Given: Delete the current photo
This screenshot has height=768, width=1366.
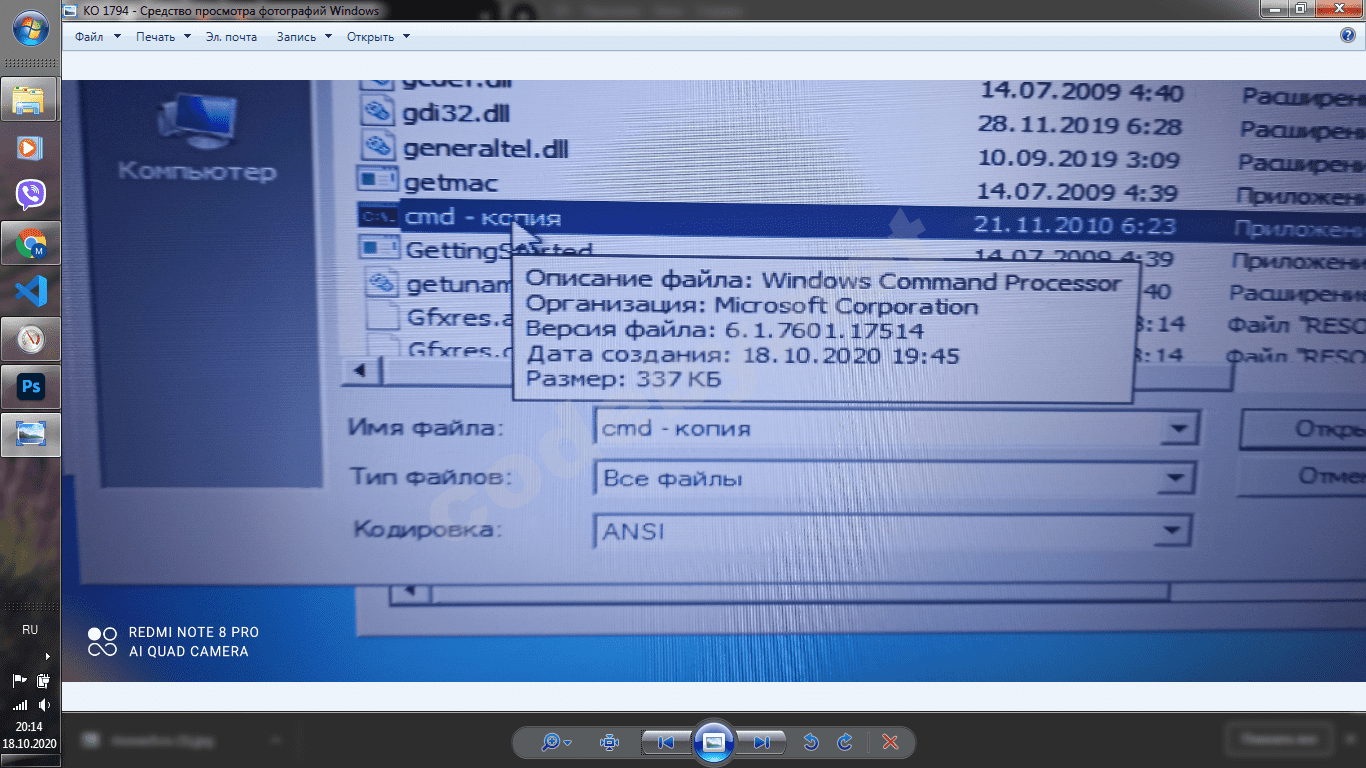Looking at the screenshot, I should click(889, 742).
